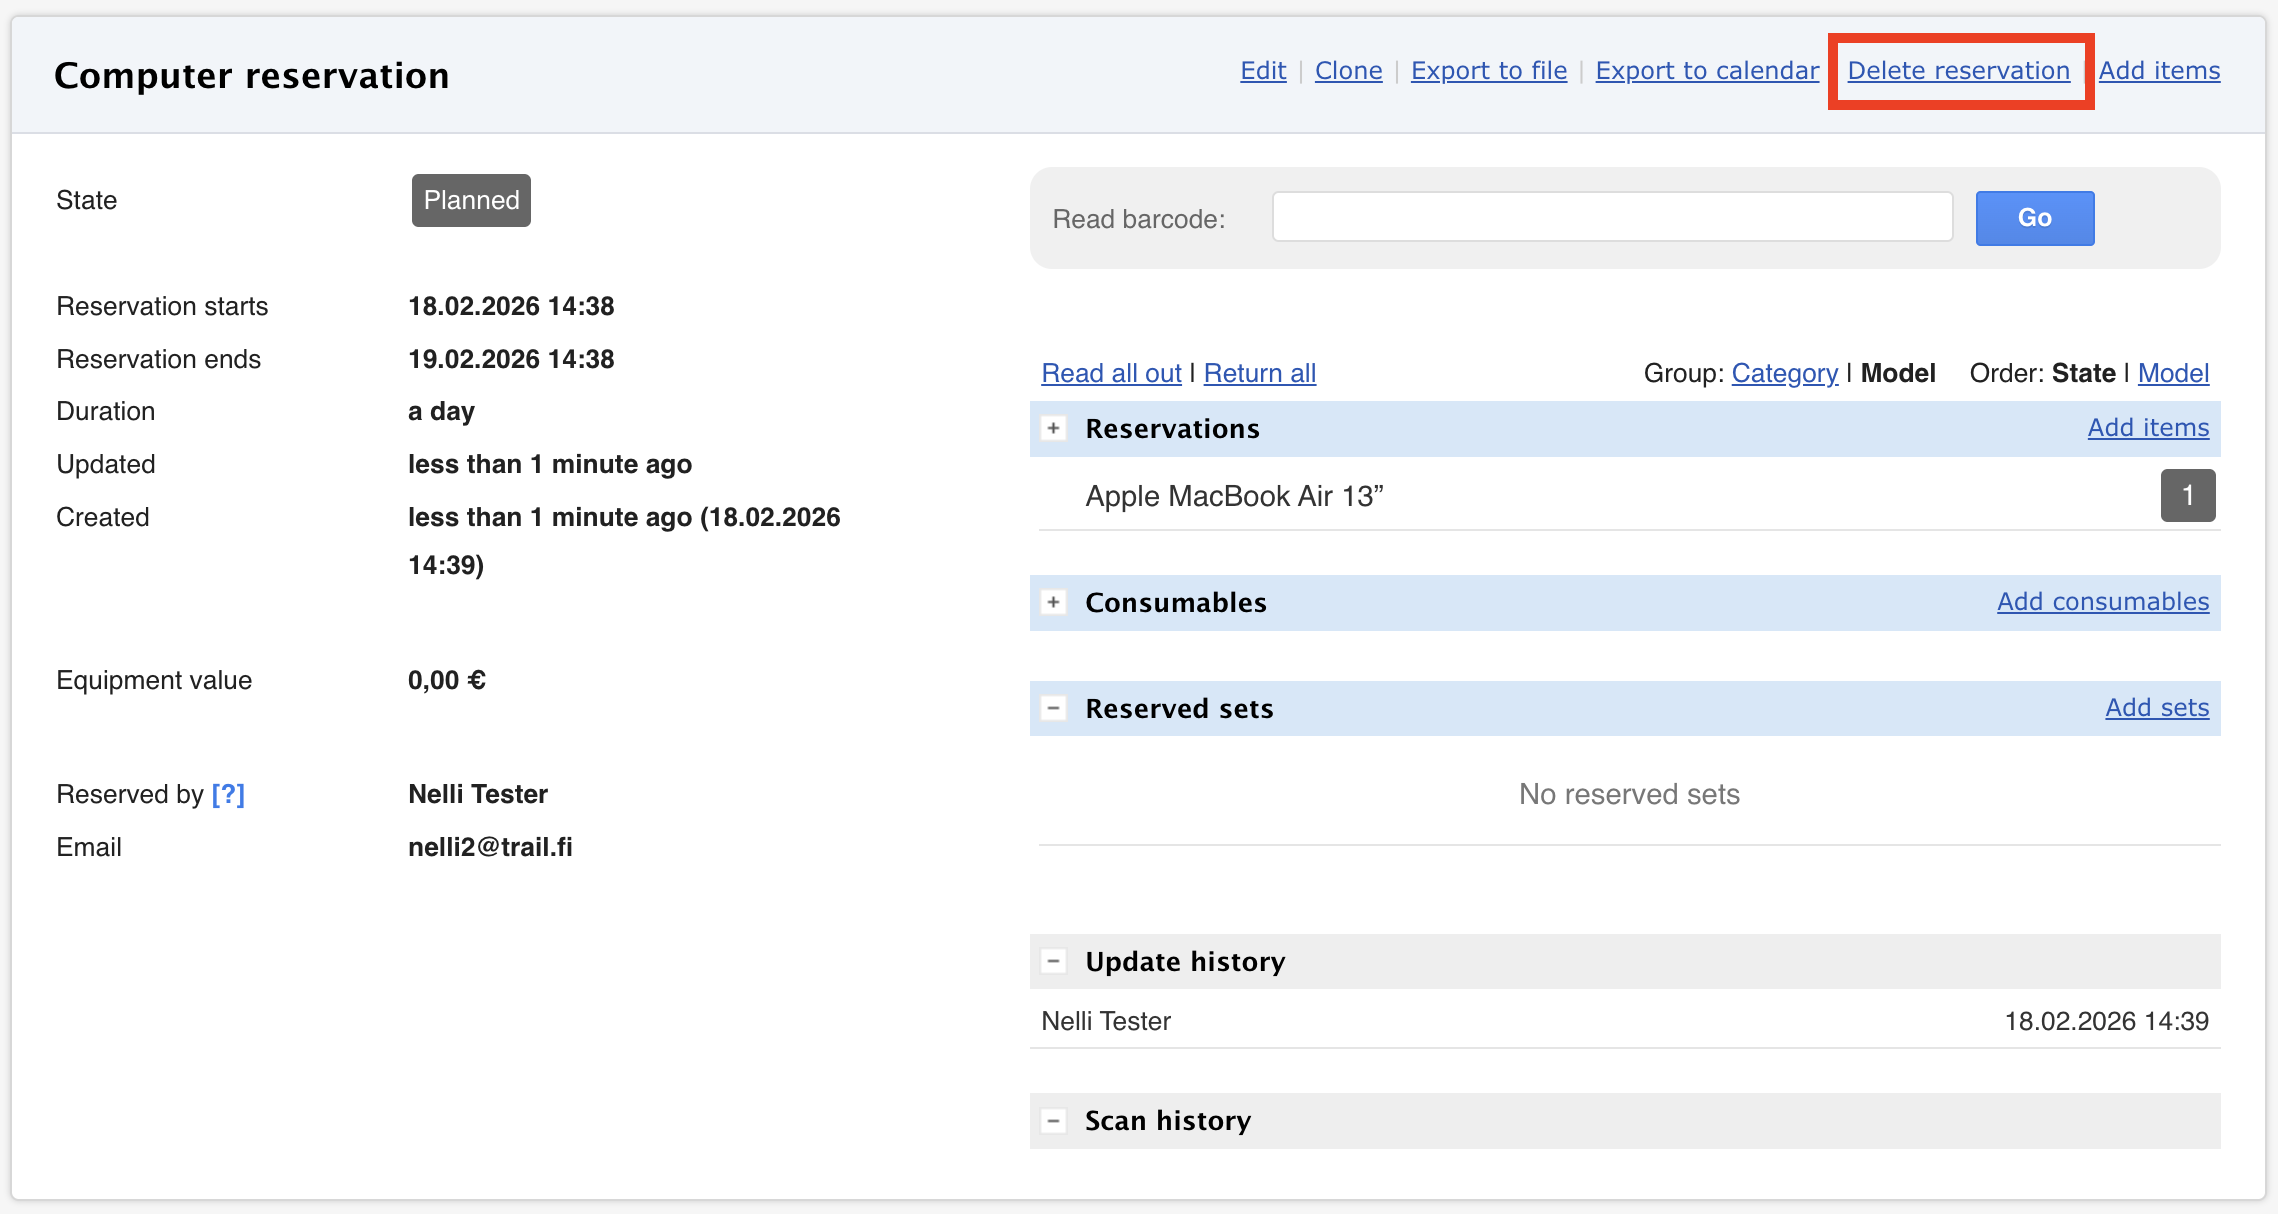Click Return all link
This screenshot has height=1214, width=2278.
click(x=1259, y=373)
